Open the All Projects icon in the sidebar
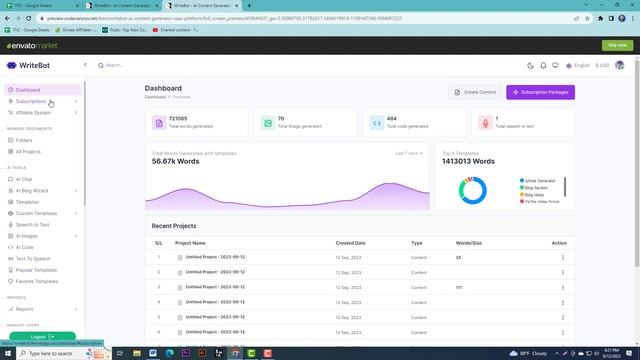Viewport: 640px width, 360px height. 11,151
